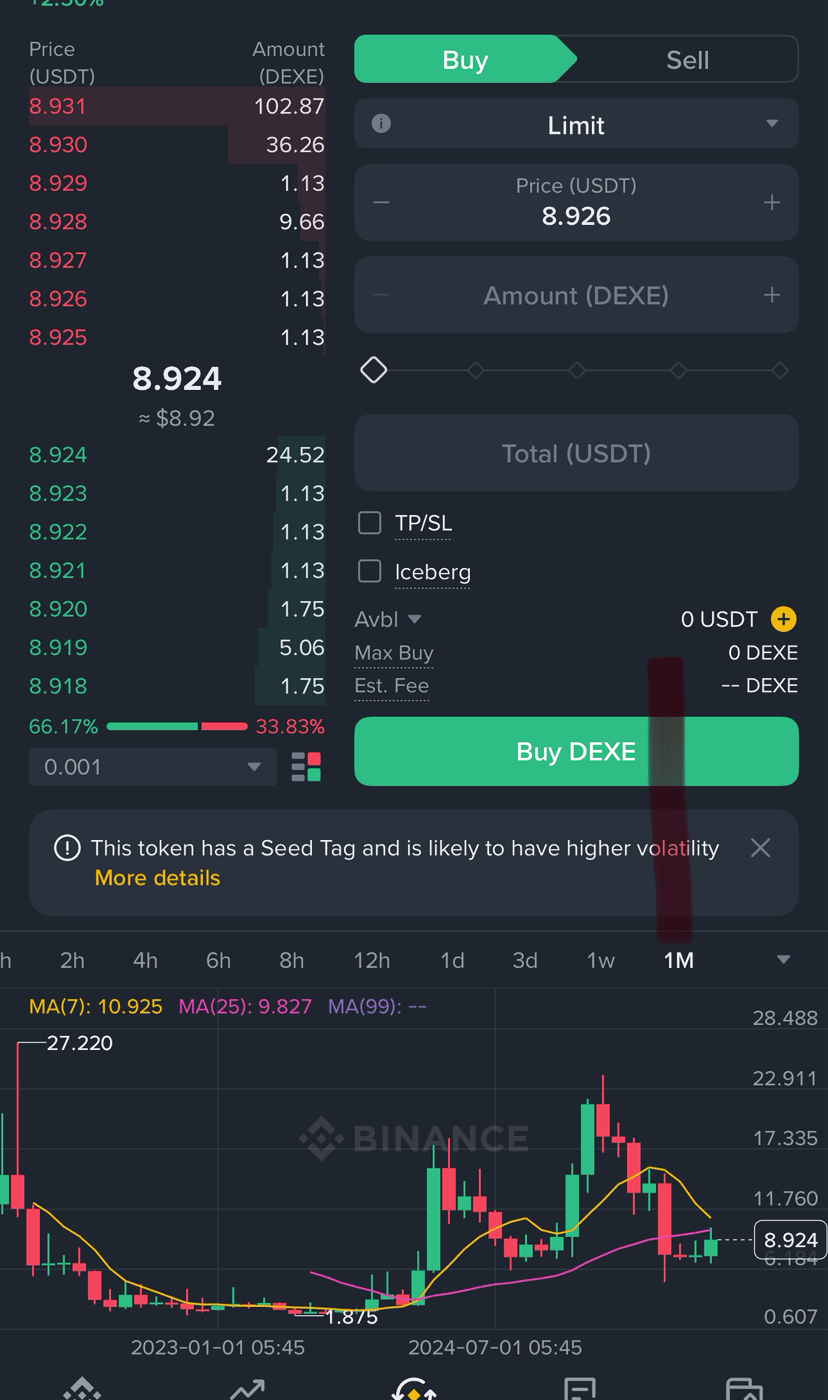Open the More details link
828x1400 pixels.
157,878
